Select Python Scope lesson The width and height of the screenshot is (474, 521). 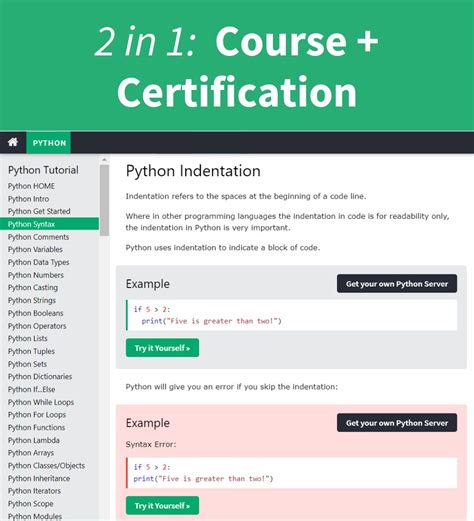(30, 504)
